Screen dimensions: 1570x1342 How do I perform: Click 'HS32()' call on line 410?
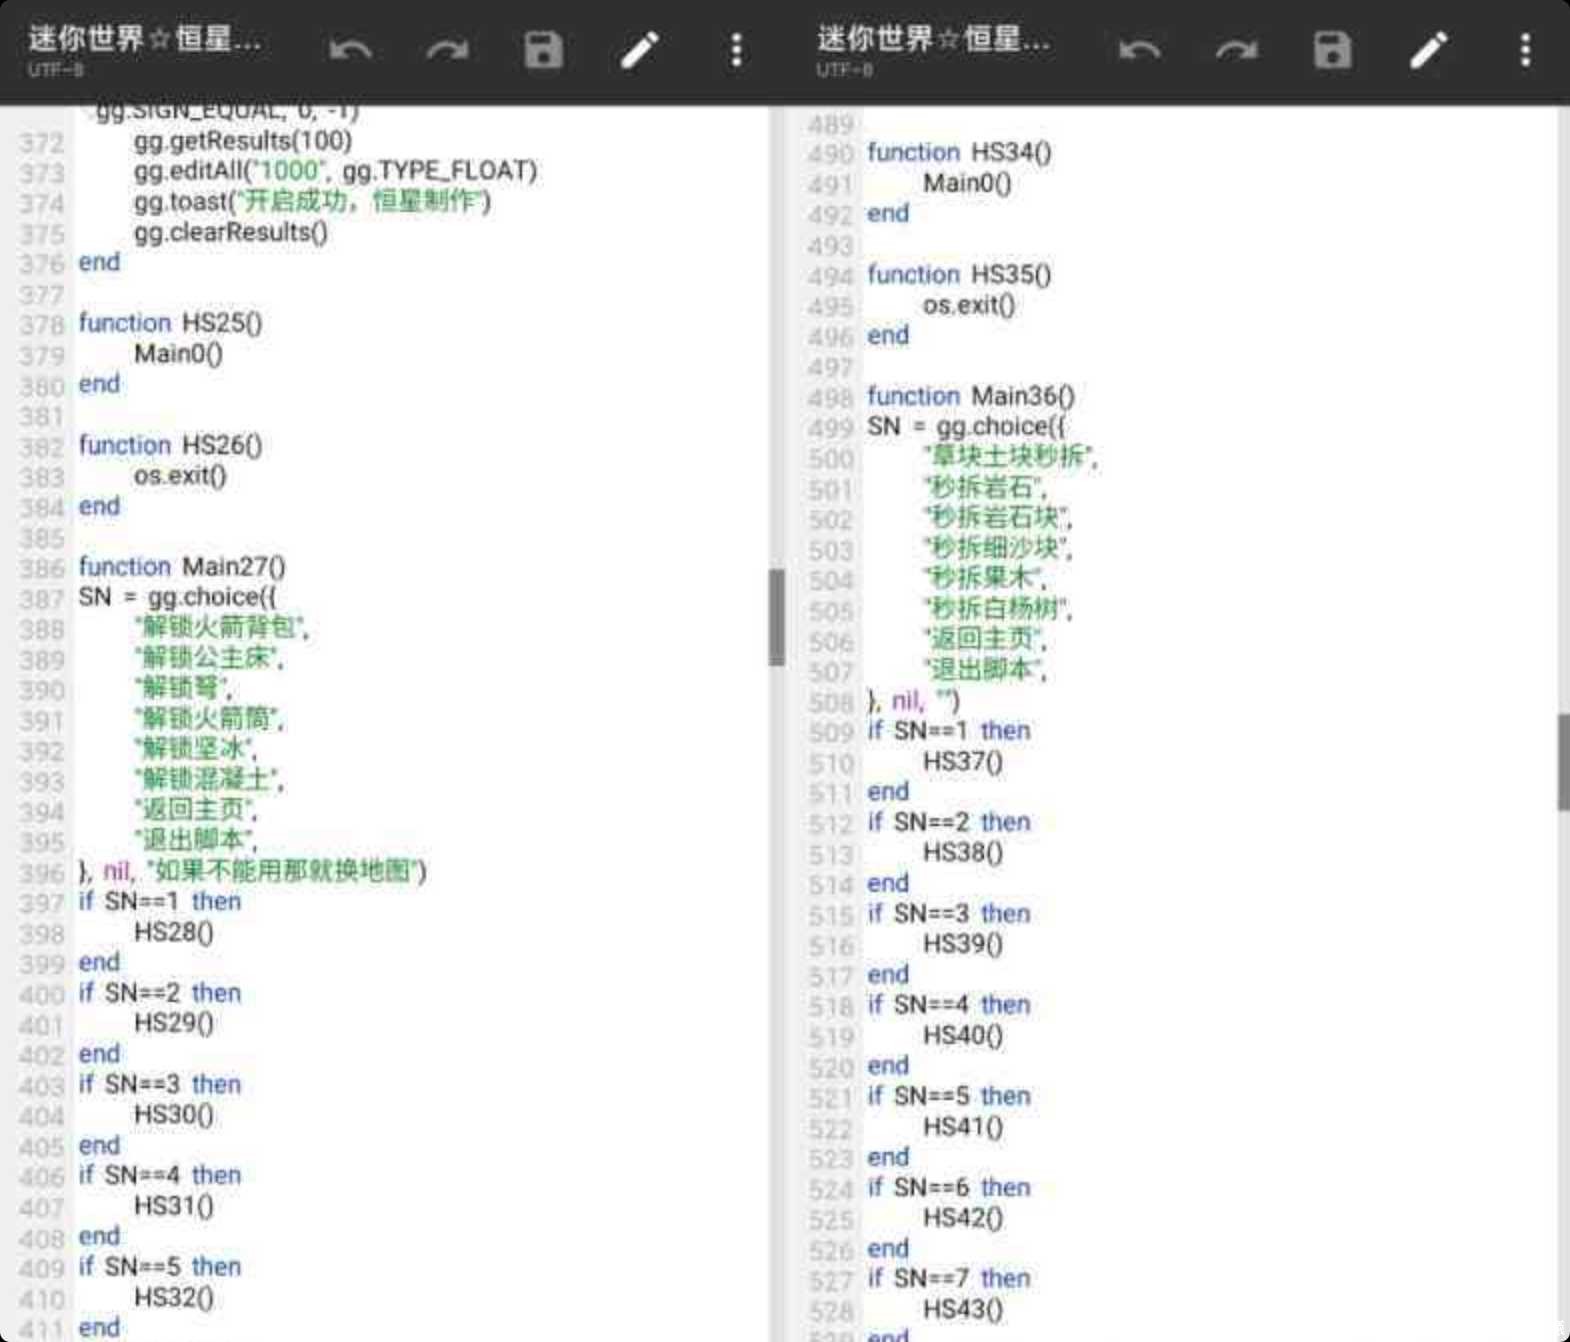coord(174,1298)
